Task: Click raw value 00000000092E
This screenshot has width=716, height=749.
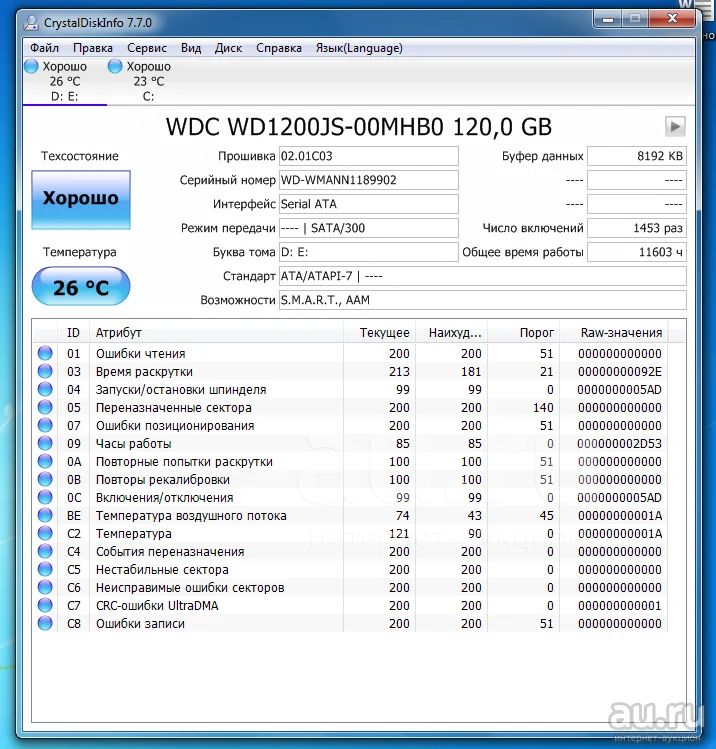Action: click(620, 372)
